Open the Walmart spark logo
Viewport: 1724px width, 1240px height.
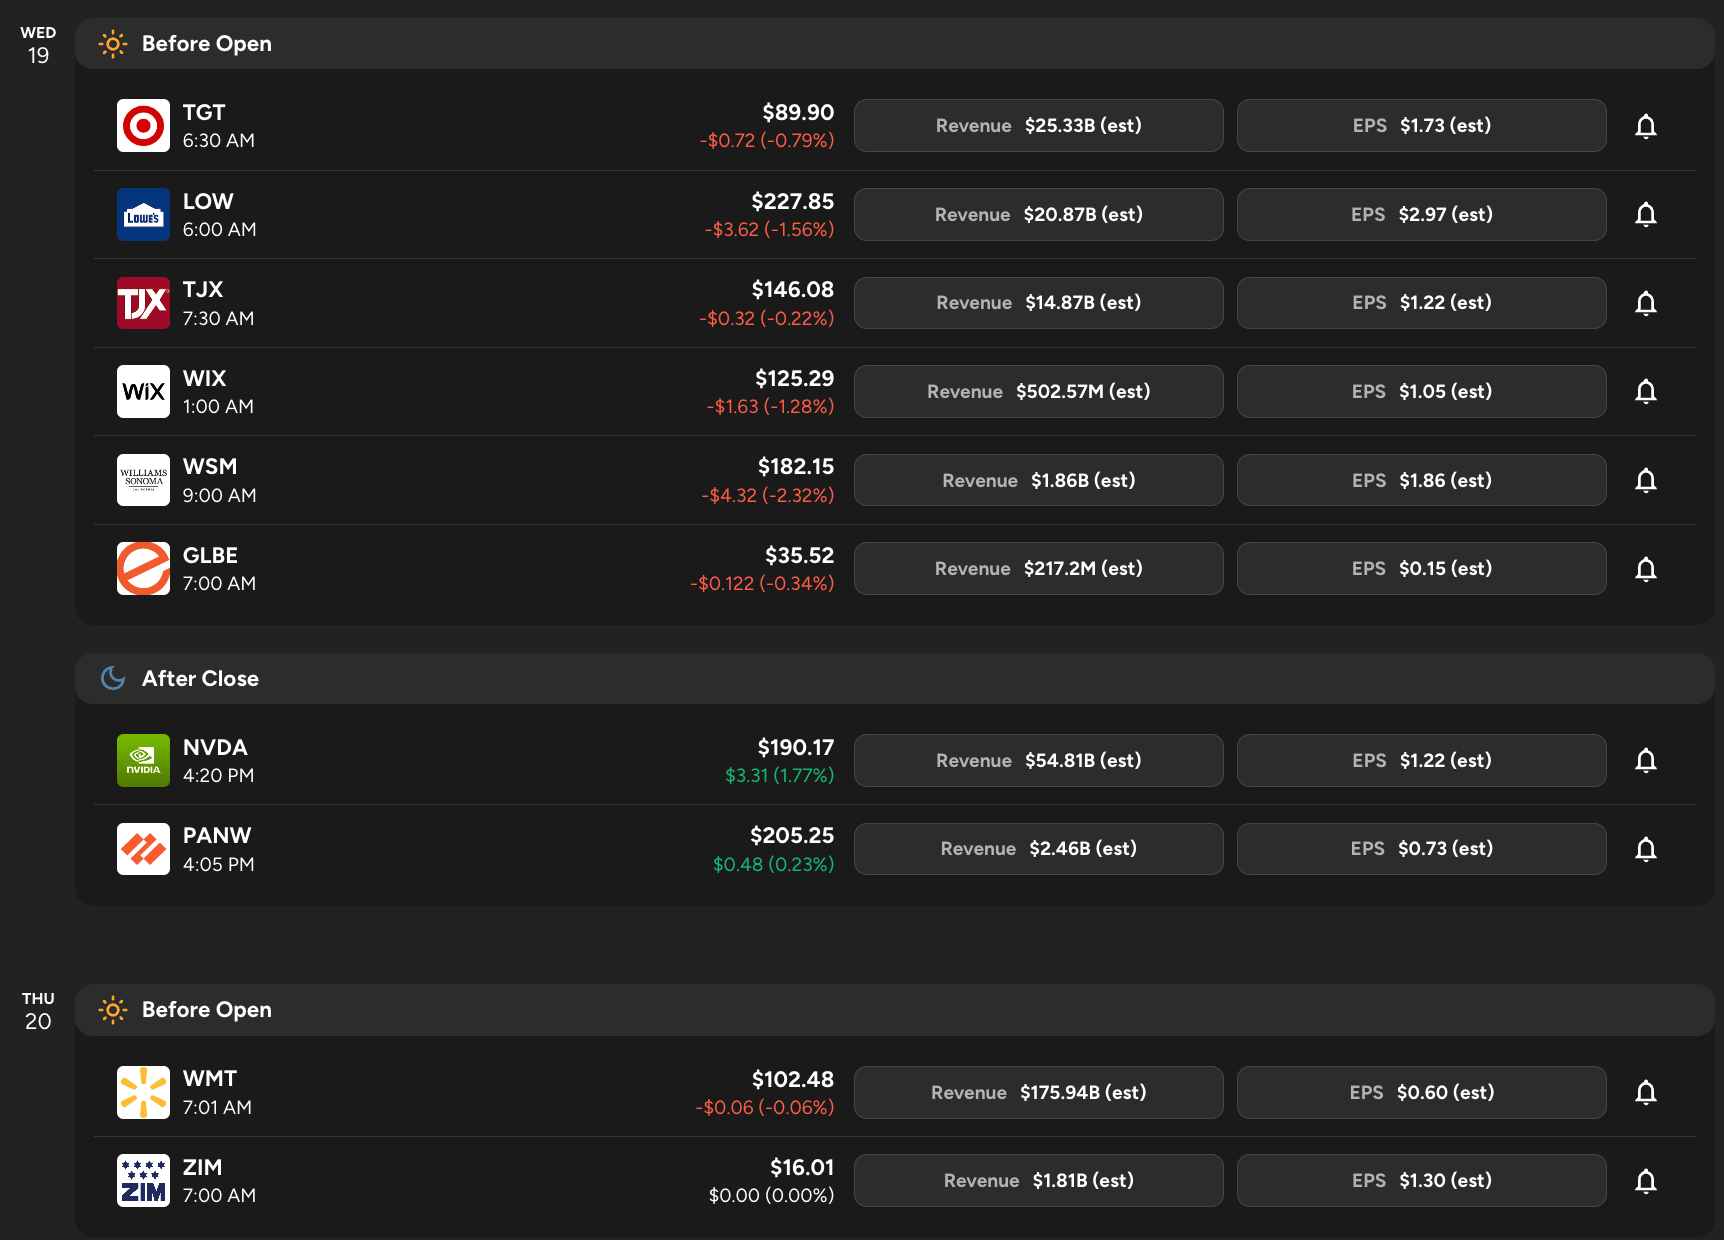pyautogui.click(x=143, y=1092)
